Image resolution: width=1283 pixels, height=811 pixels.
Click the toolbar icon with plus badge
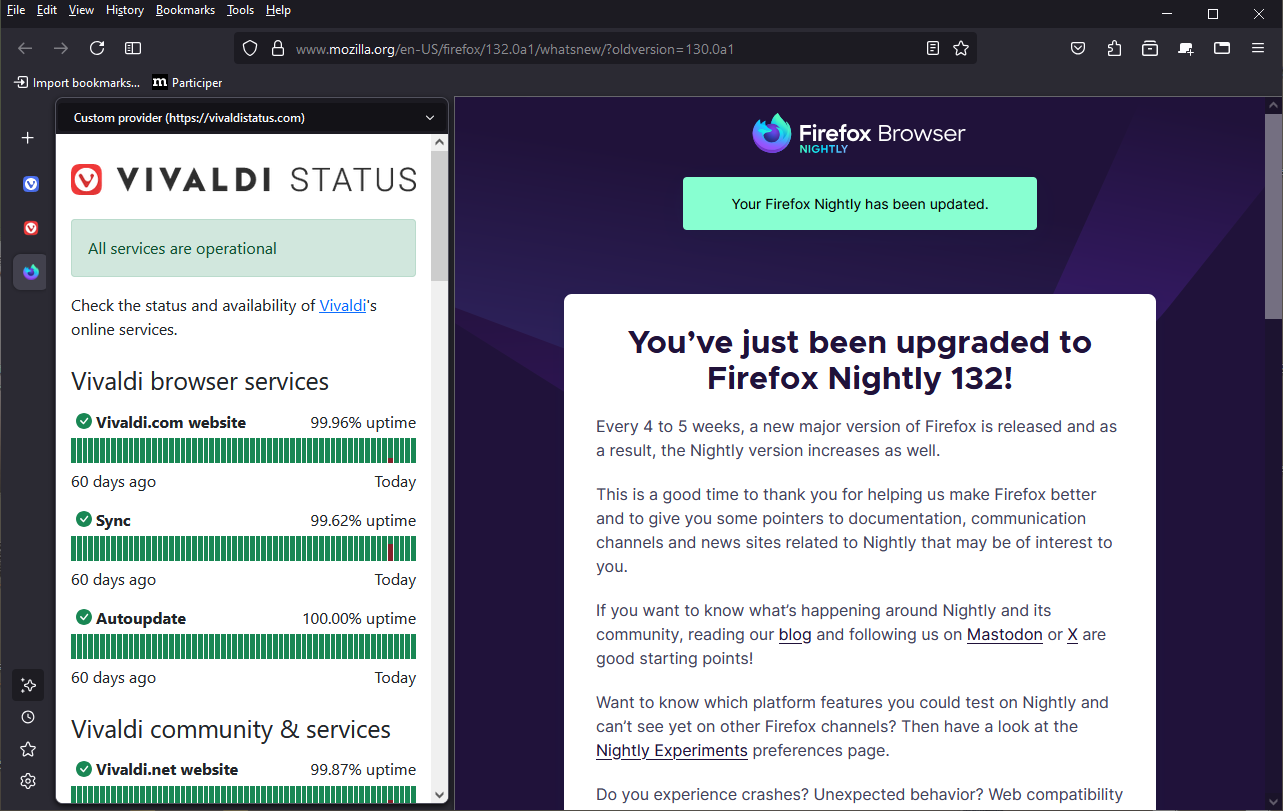pyautogui.click(x=1186, y=48)
